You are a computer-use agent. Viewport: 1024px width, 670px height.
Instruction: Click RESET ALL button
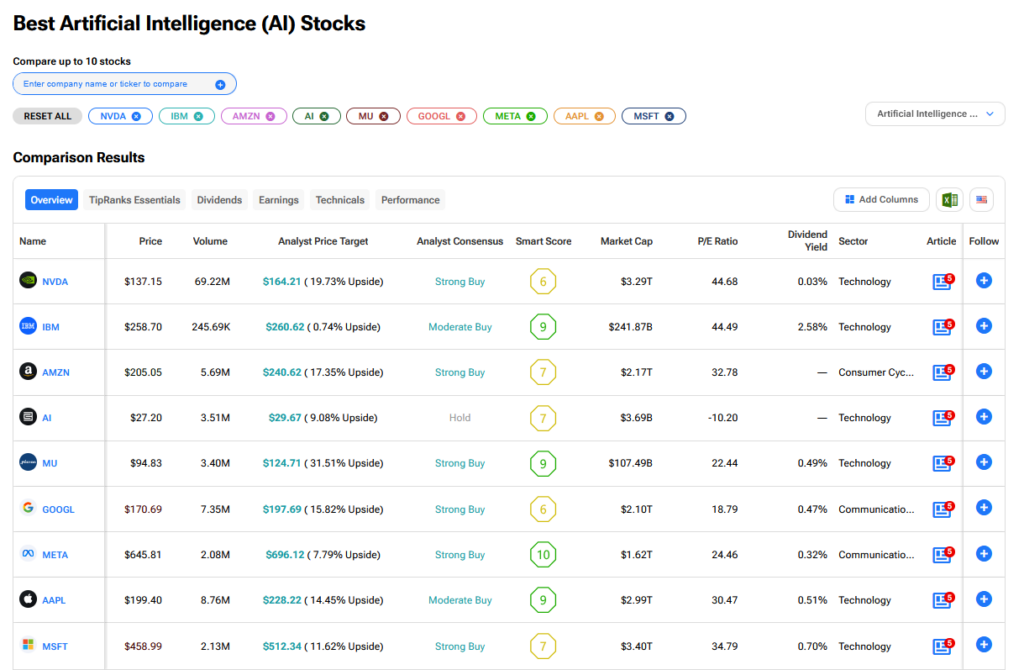(48, 116)
